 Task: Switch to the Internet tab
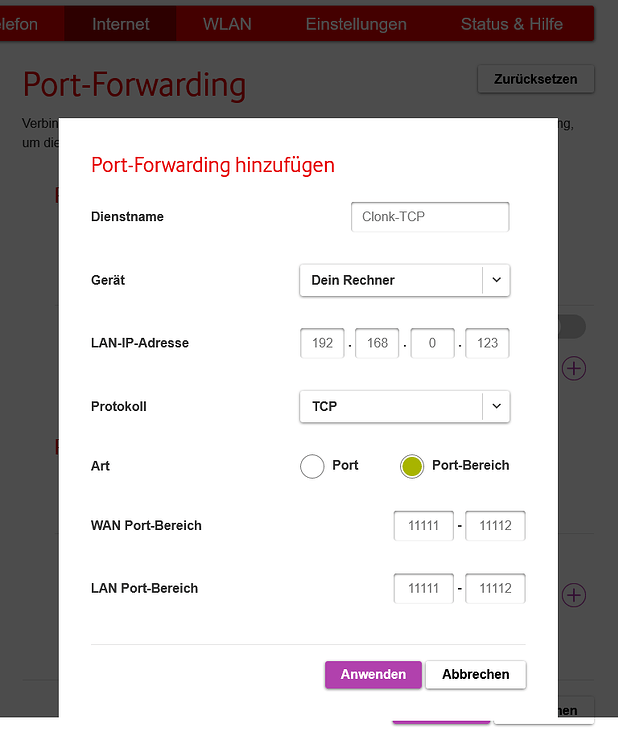click(120, 24)
